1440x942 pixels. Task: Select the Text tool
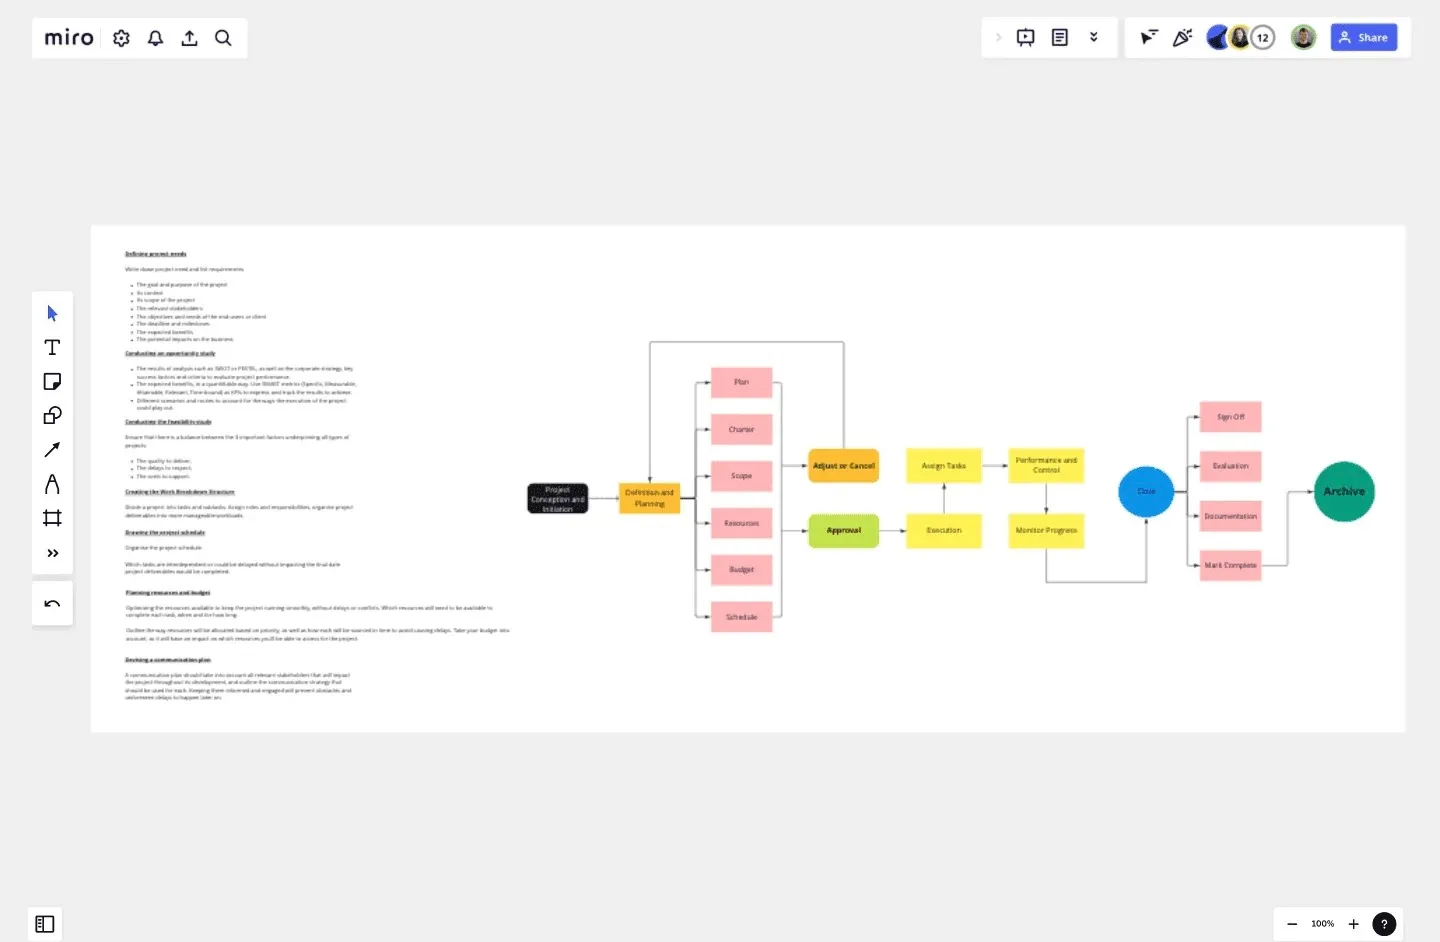[x=52, y=347]
